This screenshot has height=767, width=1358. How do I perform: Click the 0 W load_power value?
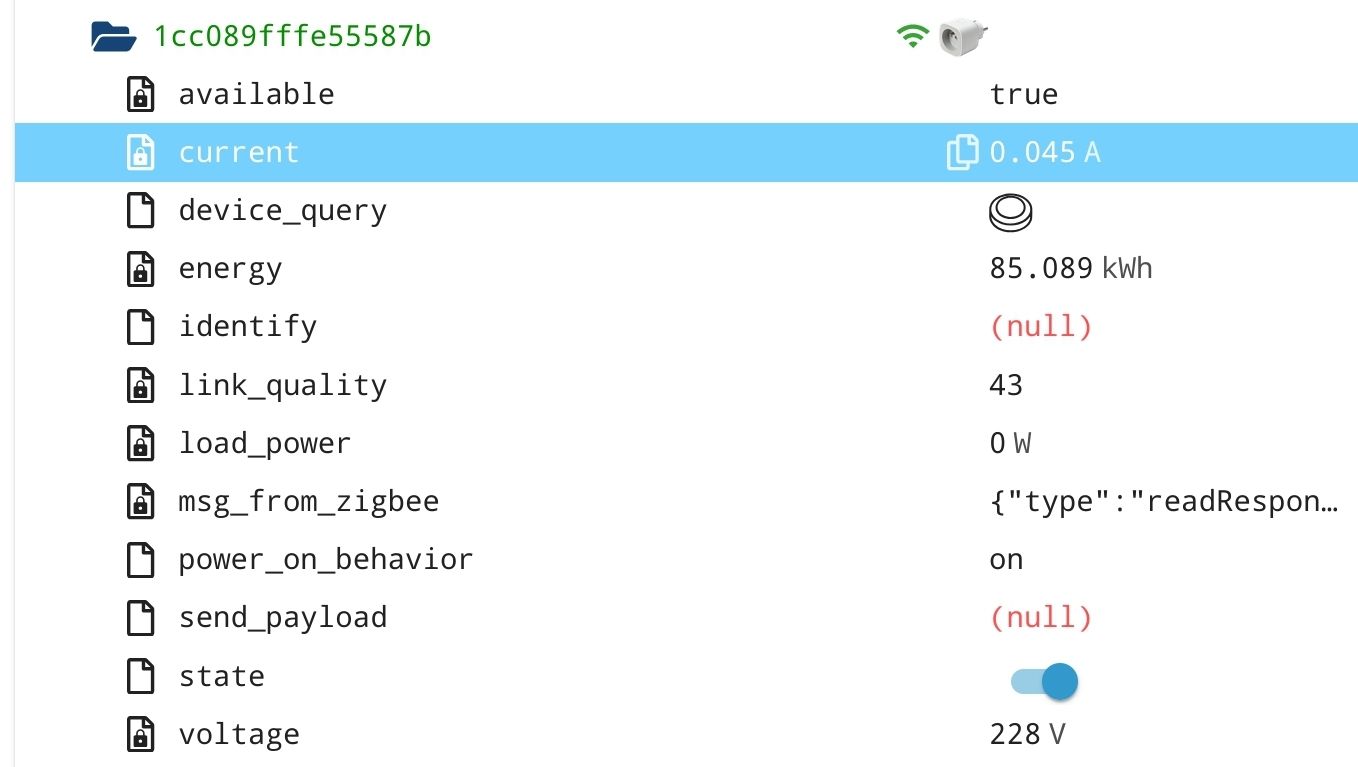(x=1010, y=443)
